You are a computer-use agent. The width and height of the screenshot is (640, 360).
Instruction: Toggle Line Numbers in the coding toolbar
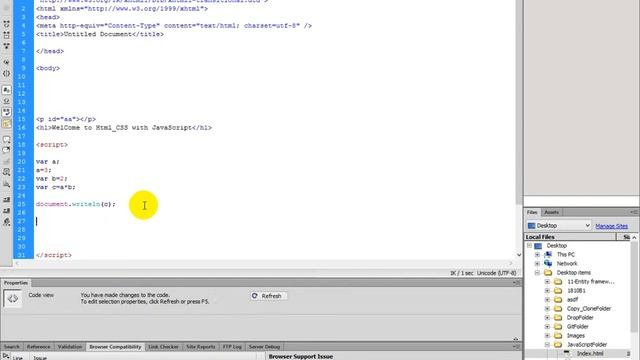[7, 90]
